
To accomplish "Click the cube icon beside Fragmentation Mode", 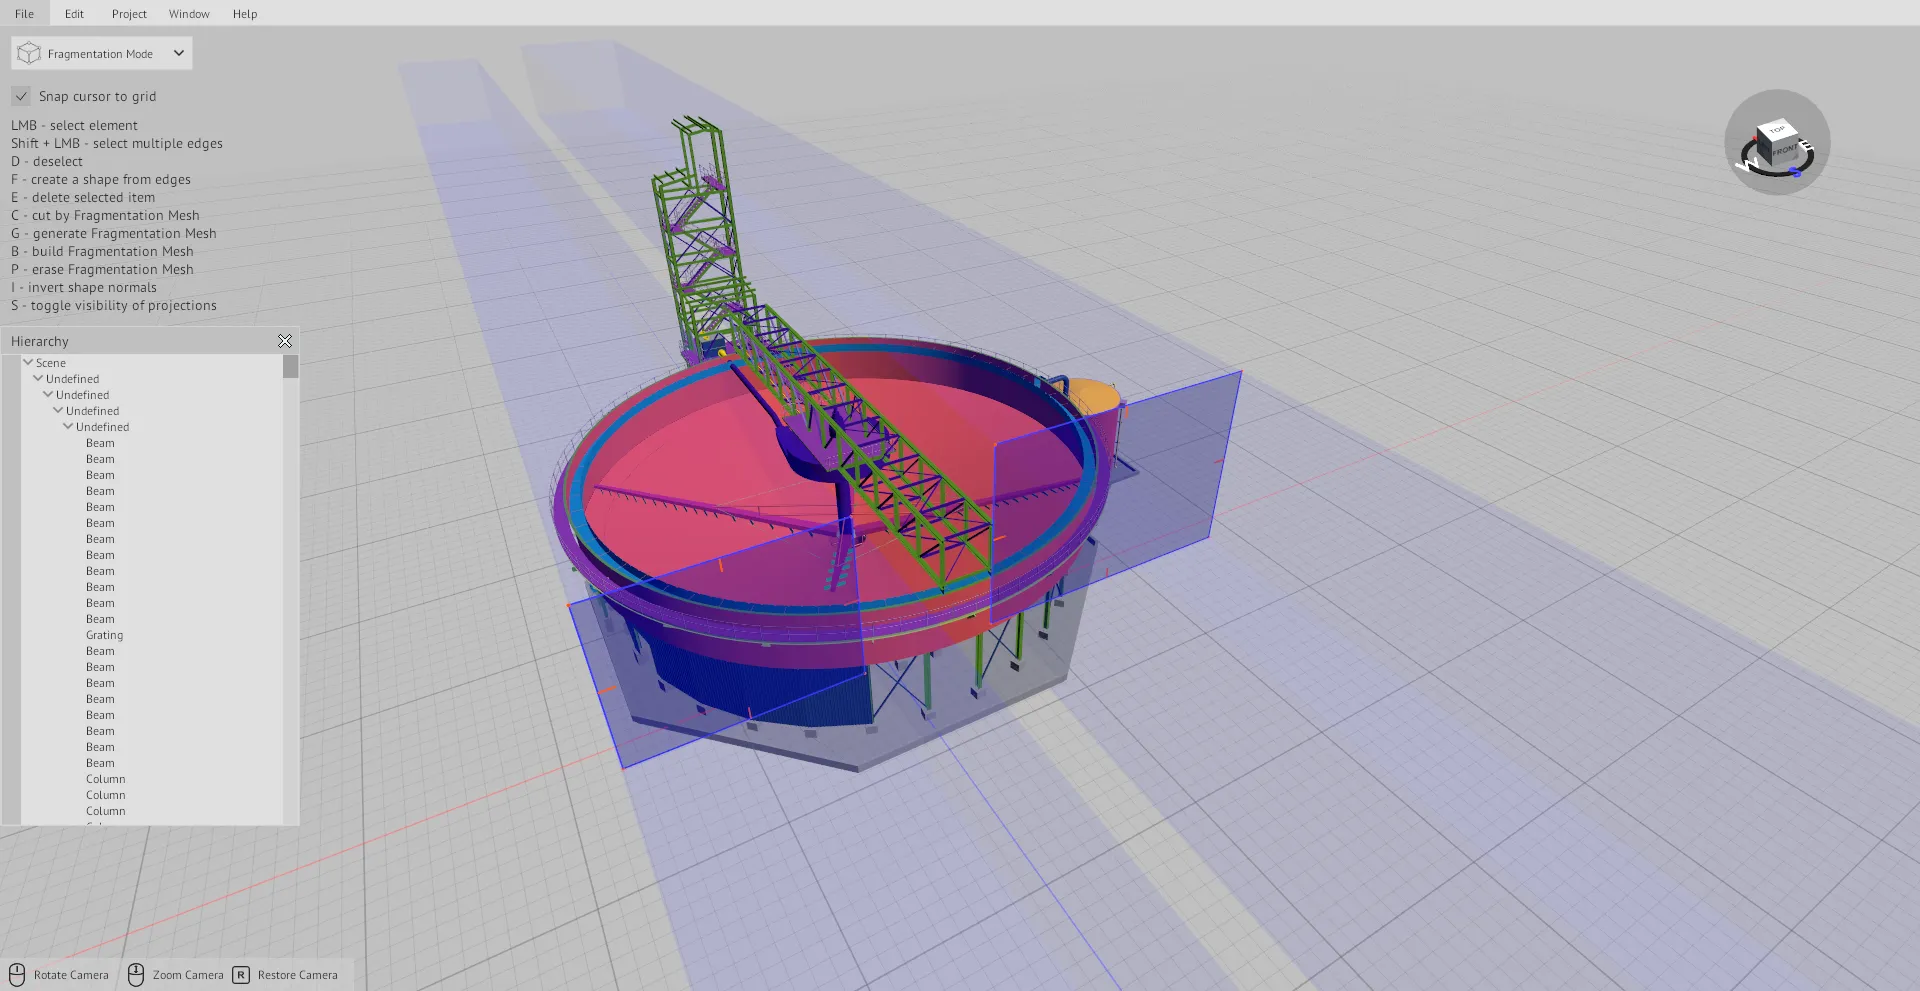I will tap(29, 53).
